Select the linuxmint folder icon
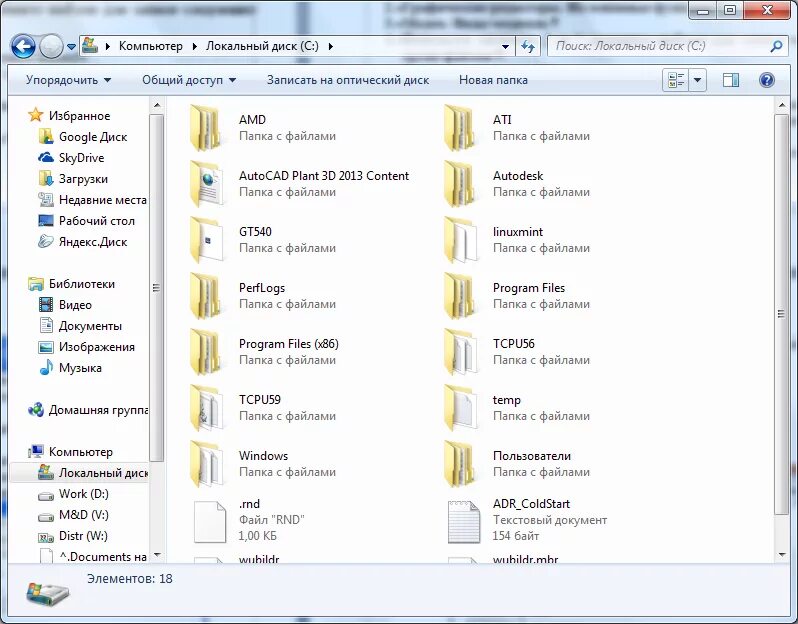This screenshot has width=798, height=624. coord(461,240)
